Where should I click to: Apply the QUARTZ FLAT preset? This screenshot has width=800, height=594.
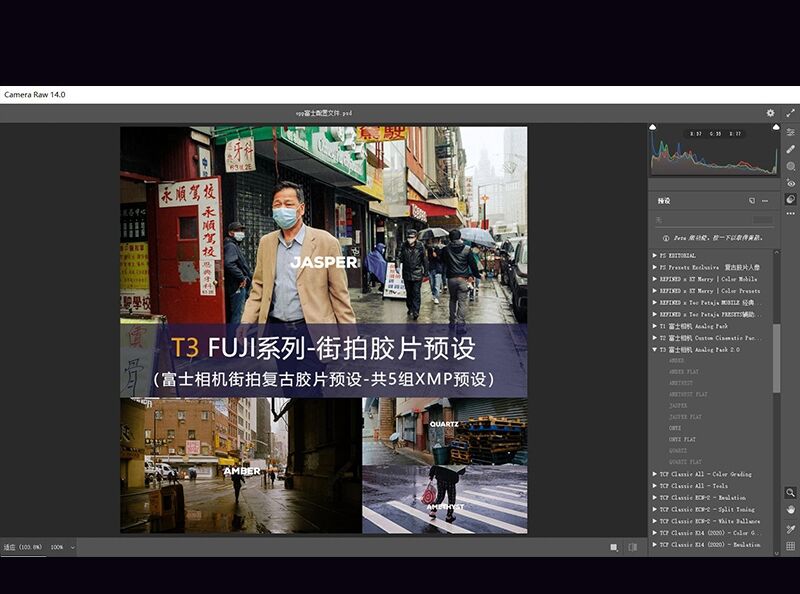685,462
